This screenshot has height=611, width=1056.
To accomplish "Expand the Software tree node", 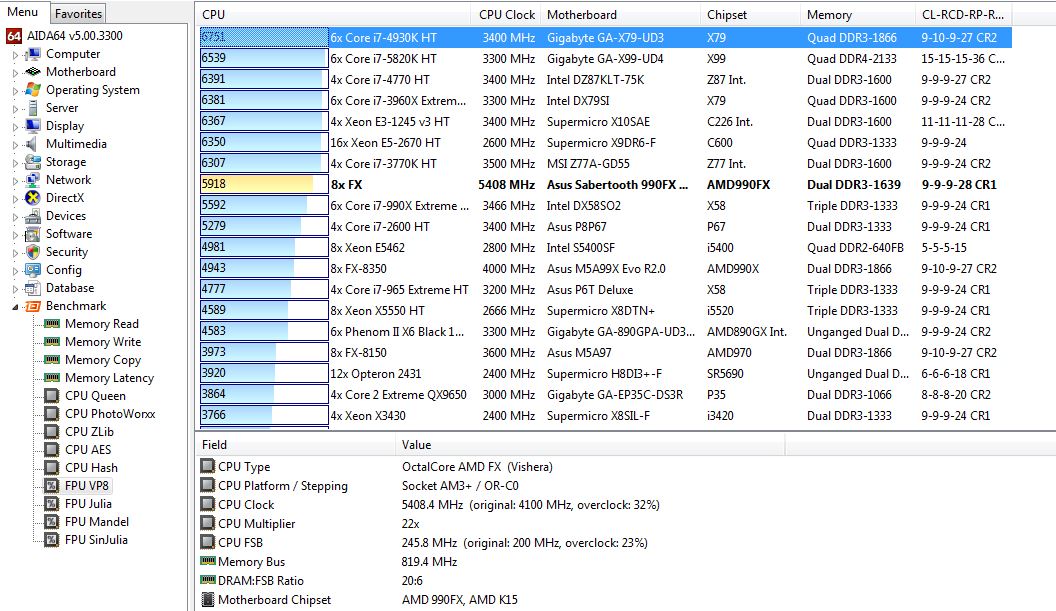I will tap(15, 234).
